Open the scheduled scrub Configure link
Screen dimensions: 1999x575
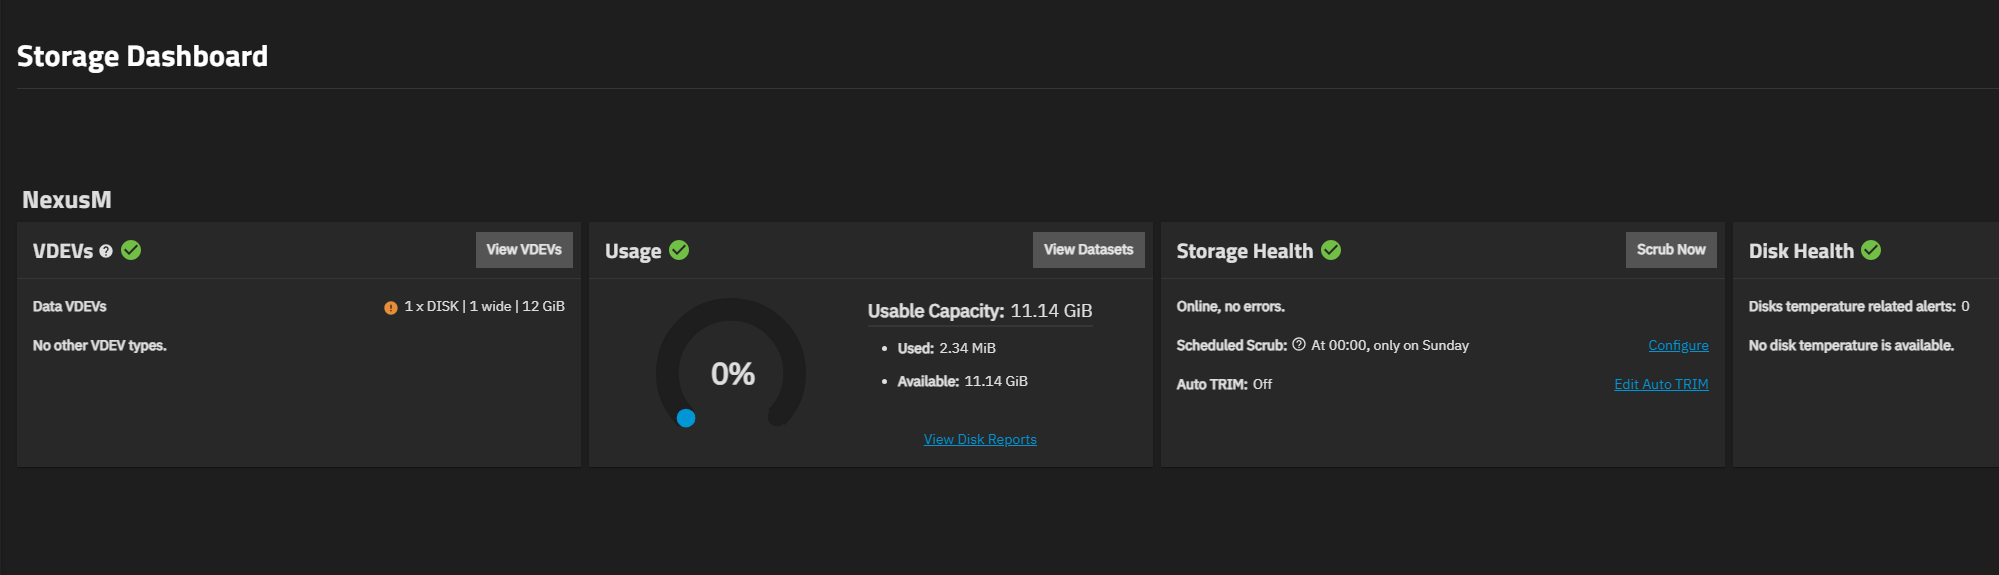(x=1678, y=345)
